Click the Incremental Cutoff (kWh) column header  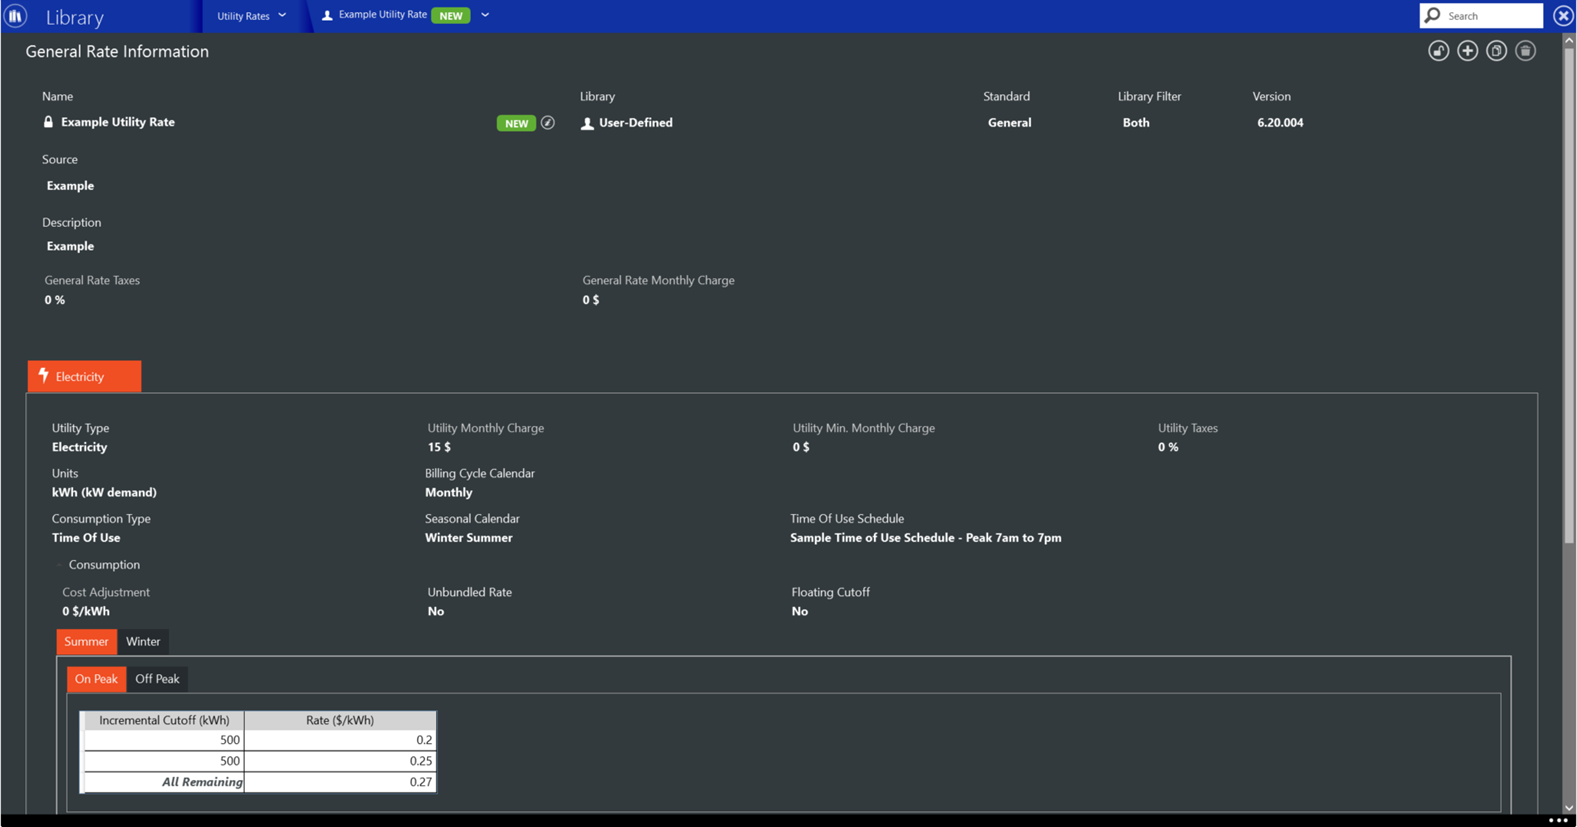click(x=164, y=720)
